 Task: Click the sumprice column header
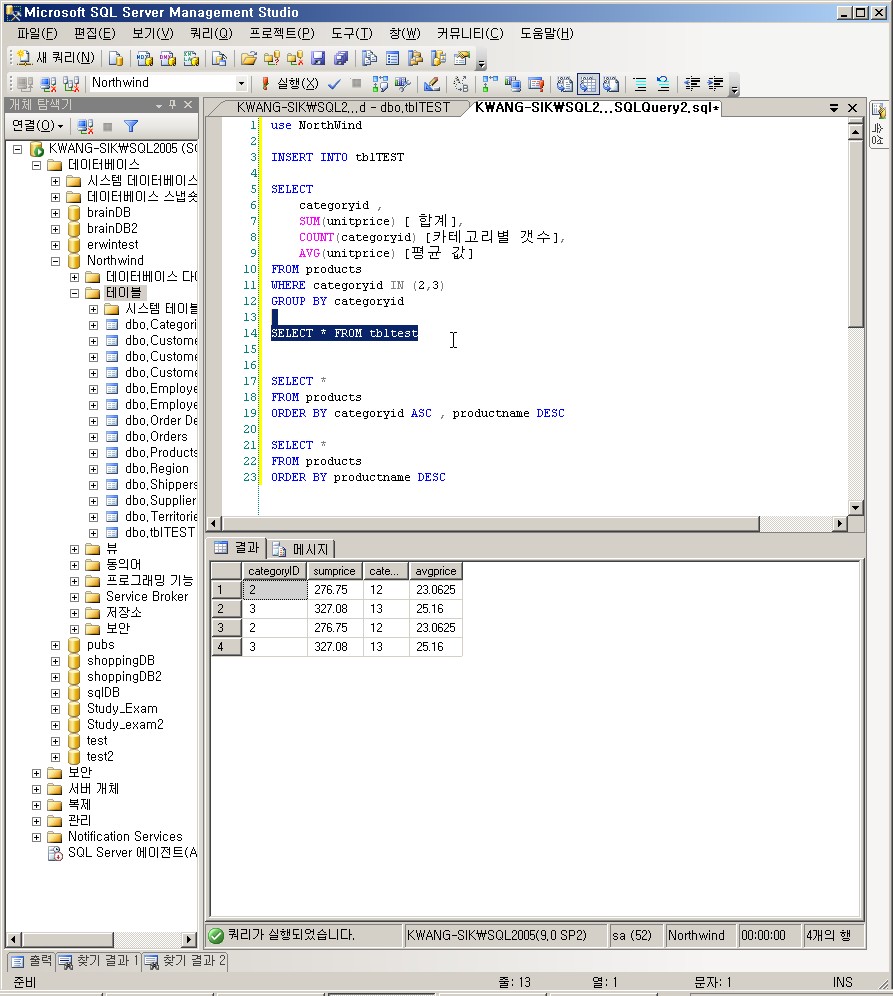pyautogui.click(x=335, y=571)
